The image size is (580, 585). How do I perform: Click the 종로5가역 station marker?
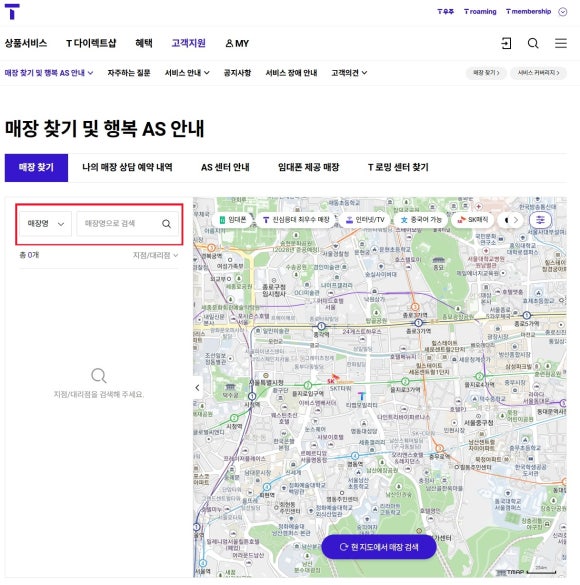coord(526,316)
